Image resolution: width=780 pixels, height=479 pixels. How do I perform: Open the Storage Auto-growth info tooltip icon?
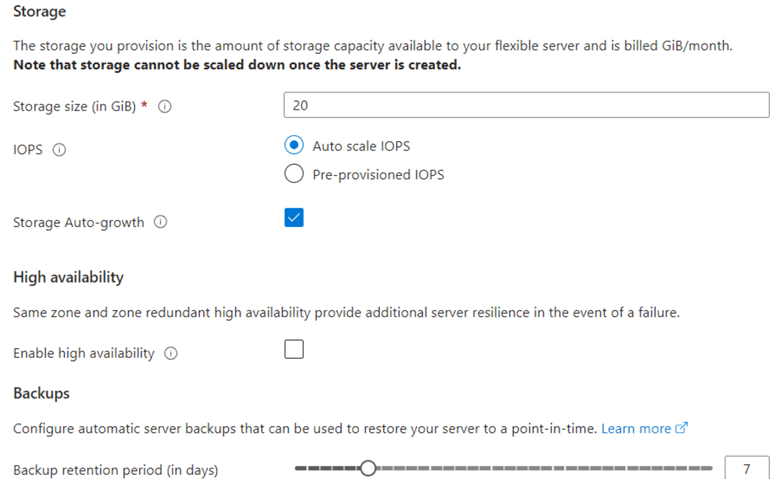pyautogui.click(x=160, y=223)
